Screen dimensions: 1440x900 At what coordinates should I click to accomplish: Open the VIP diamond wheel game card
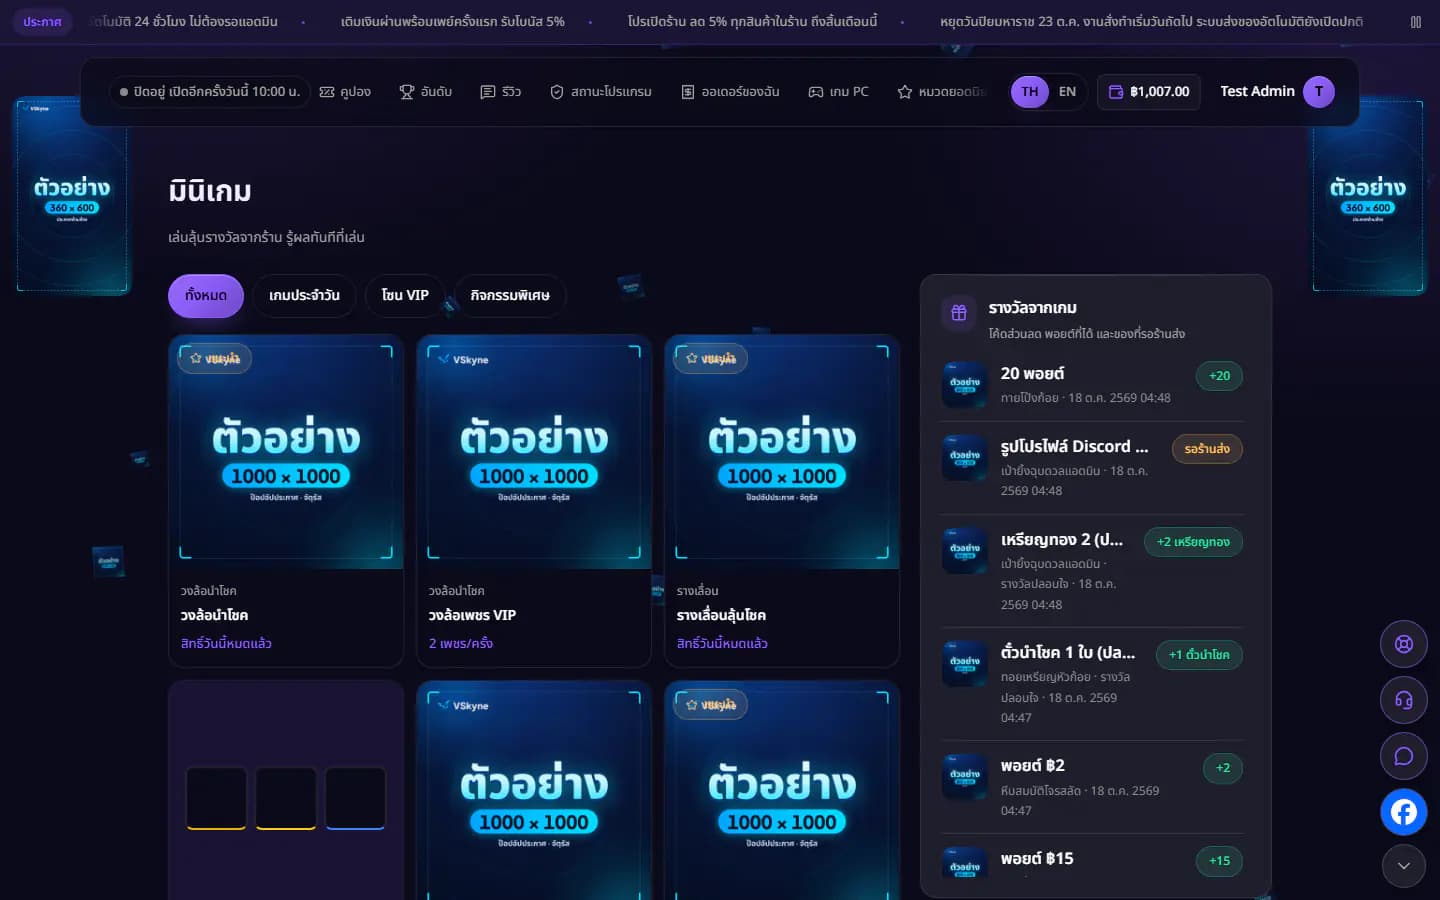[534, 500]
